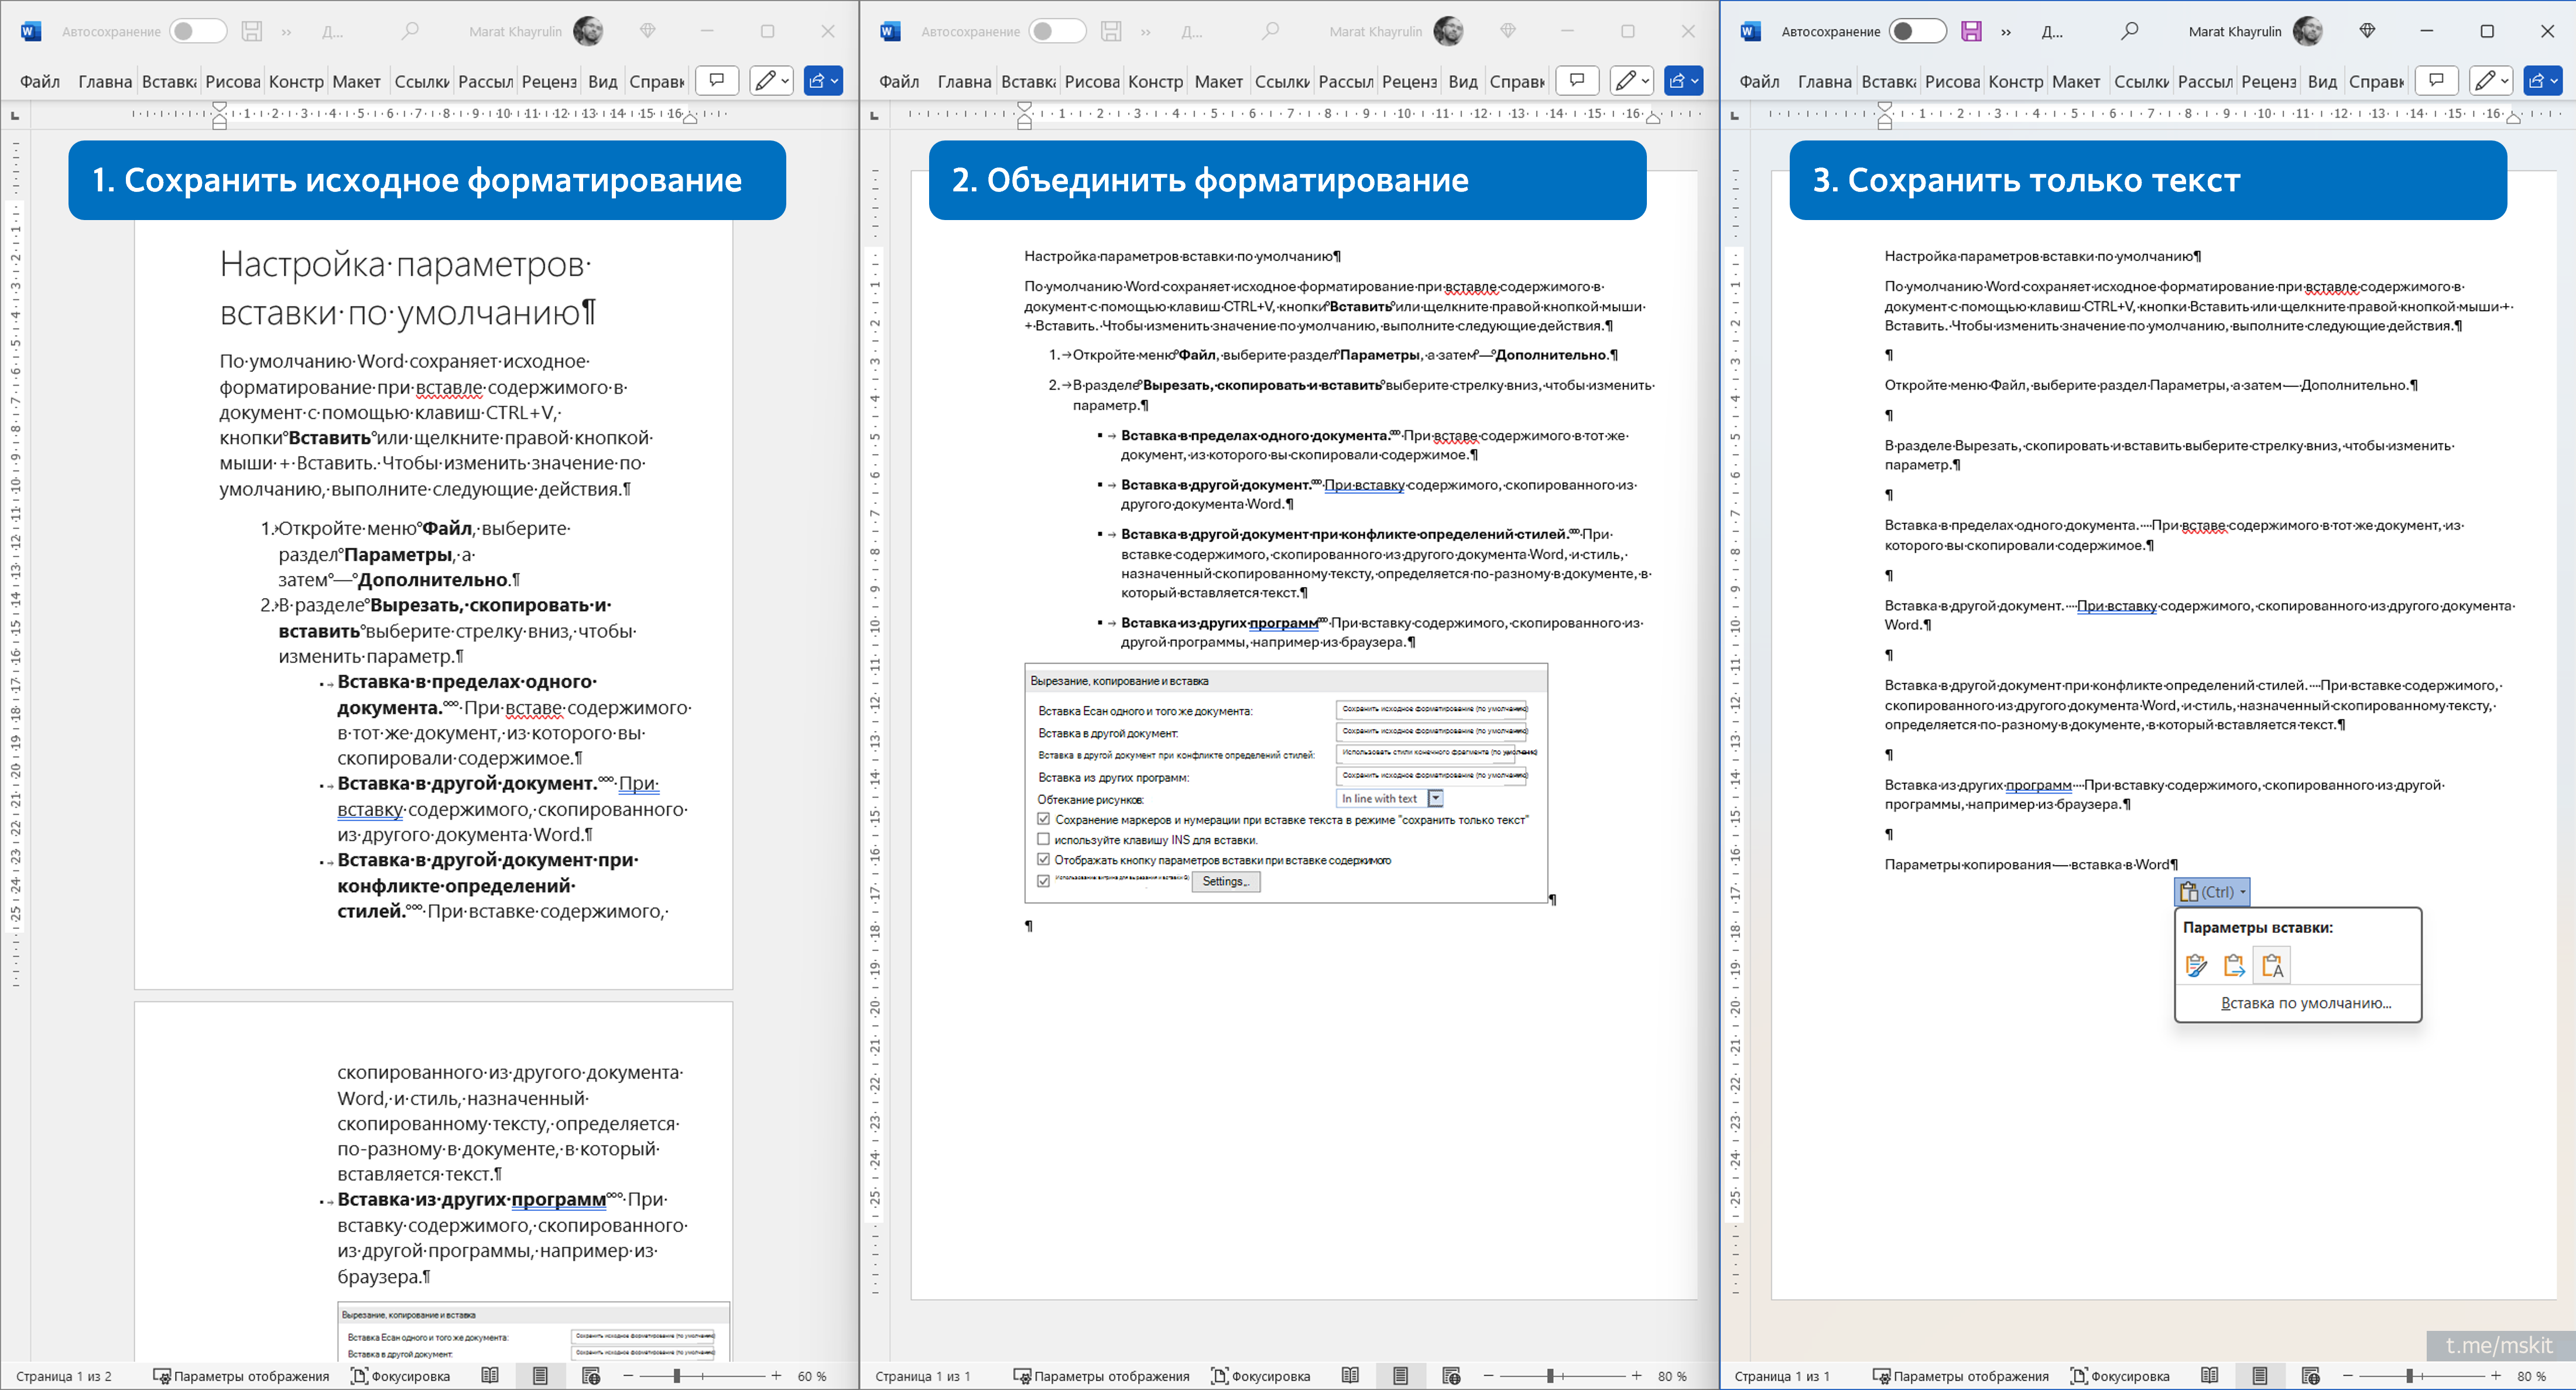
Task: Expand quick access overflow chevrons in right window
Action: click(x=2006, y=32)
